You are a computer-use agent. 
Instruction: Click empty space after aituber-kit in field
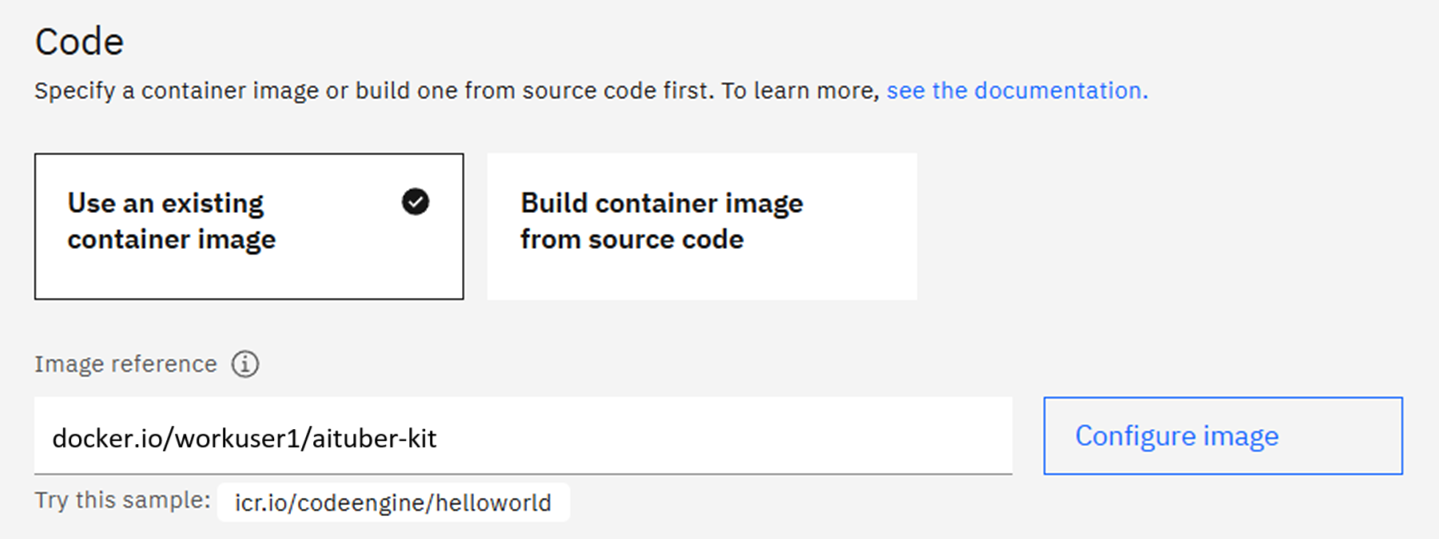[x=720, y=437]
